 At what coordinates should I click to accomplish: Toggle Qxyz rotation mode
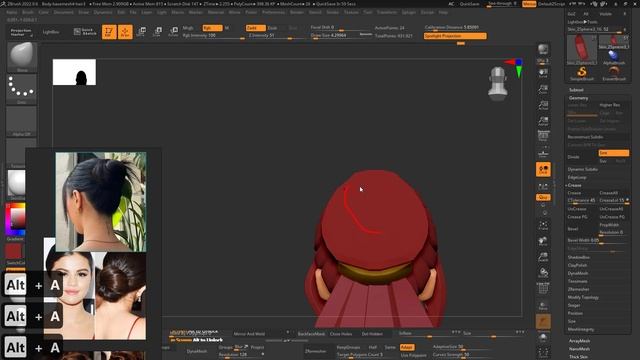pos(543,197)
